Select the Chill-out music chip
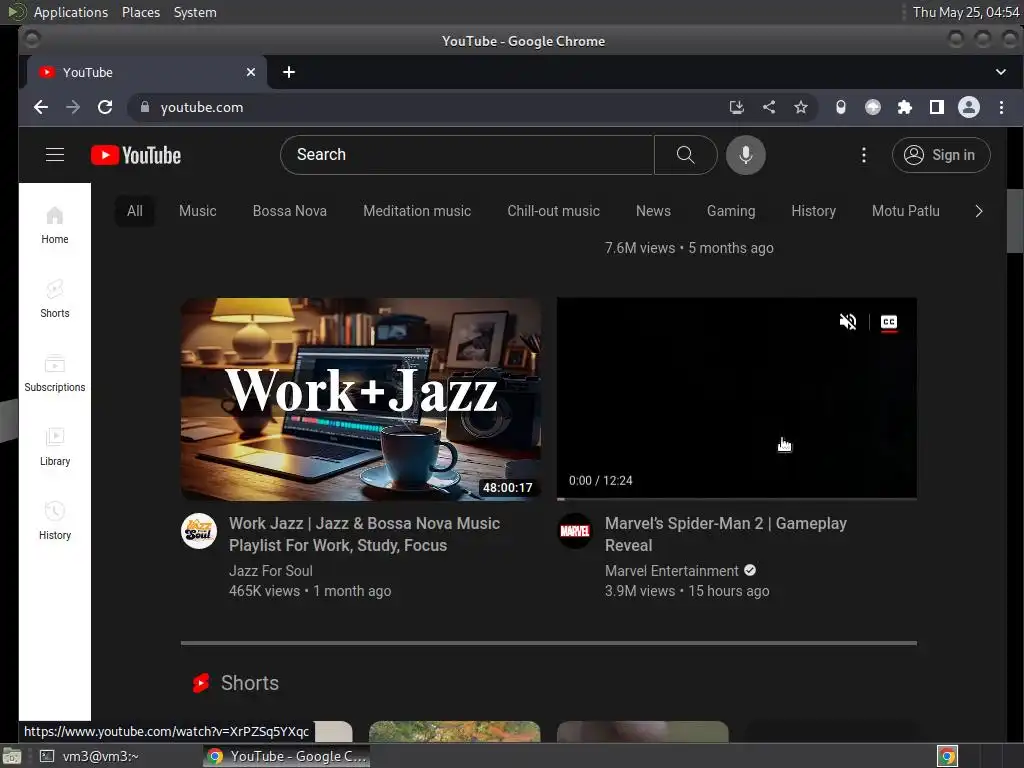The height and width of the screenshot is (768, 1024). [553, 211]
